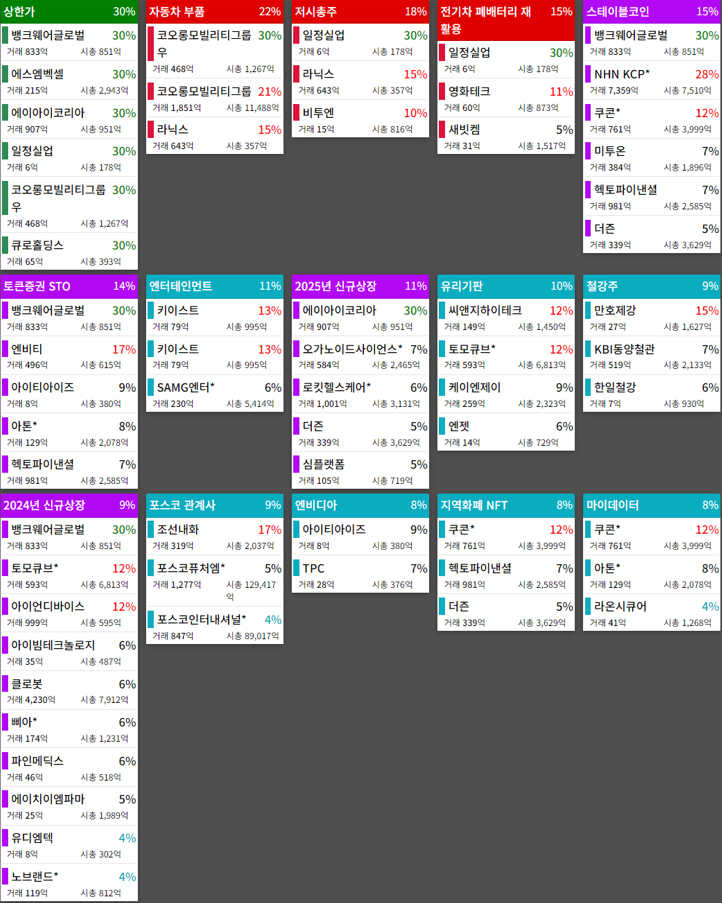Image resolution: width=722 pixels, height=903 pixels.
Task: Select 라닉스 in the 자동차 부품 card
Action: [215, 136]
